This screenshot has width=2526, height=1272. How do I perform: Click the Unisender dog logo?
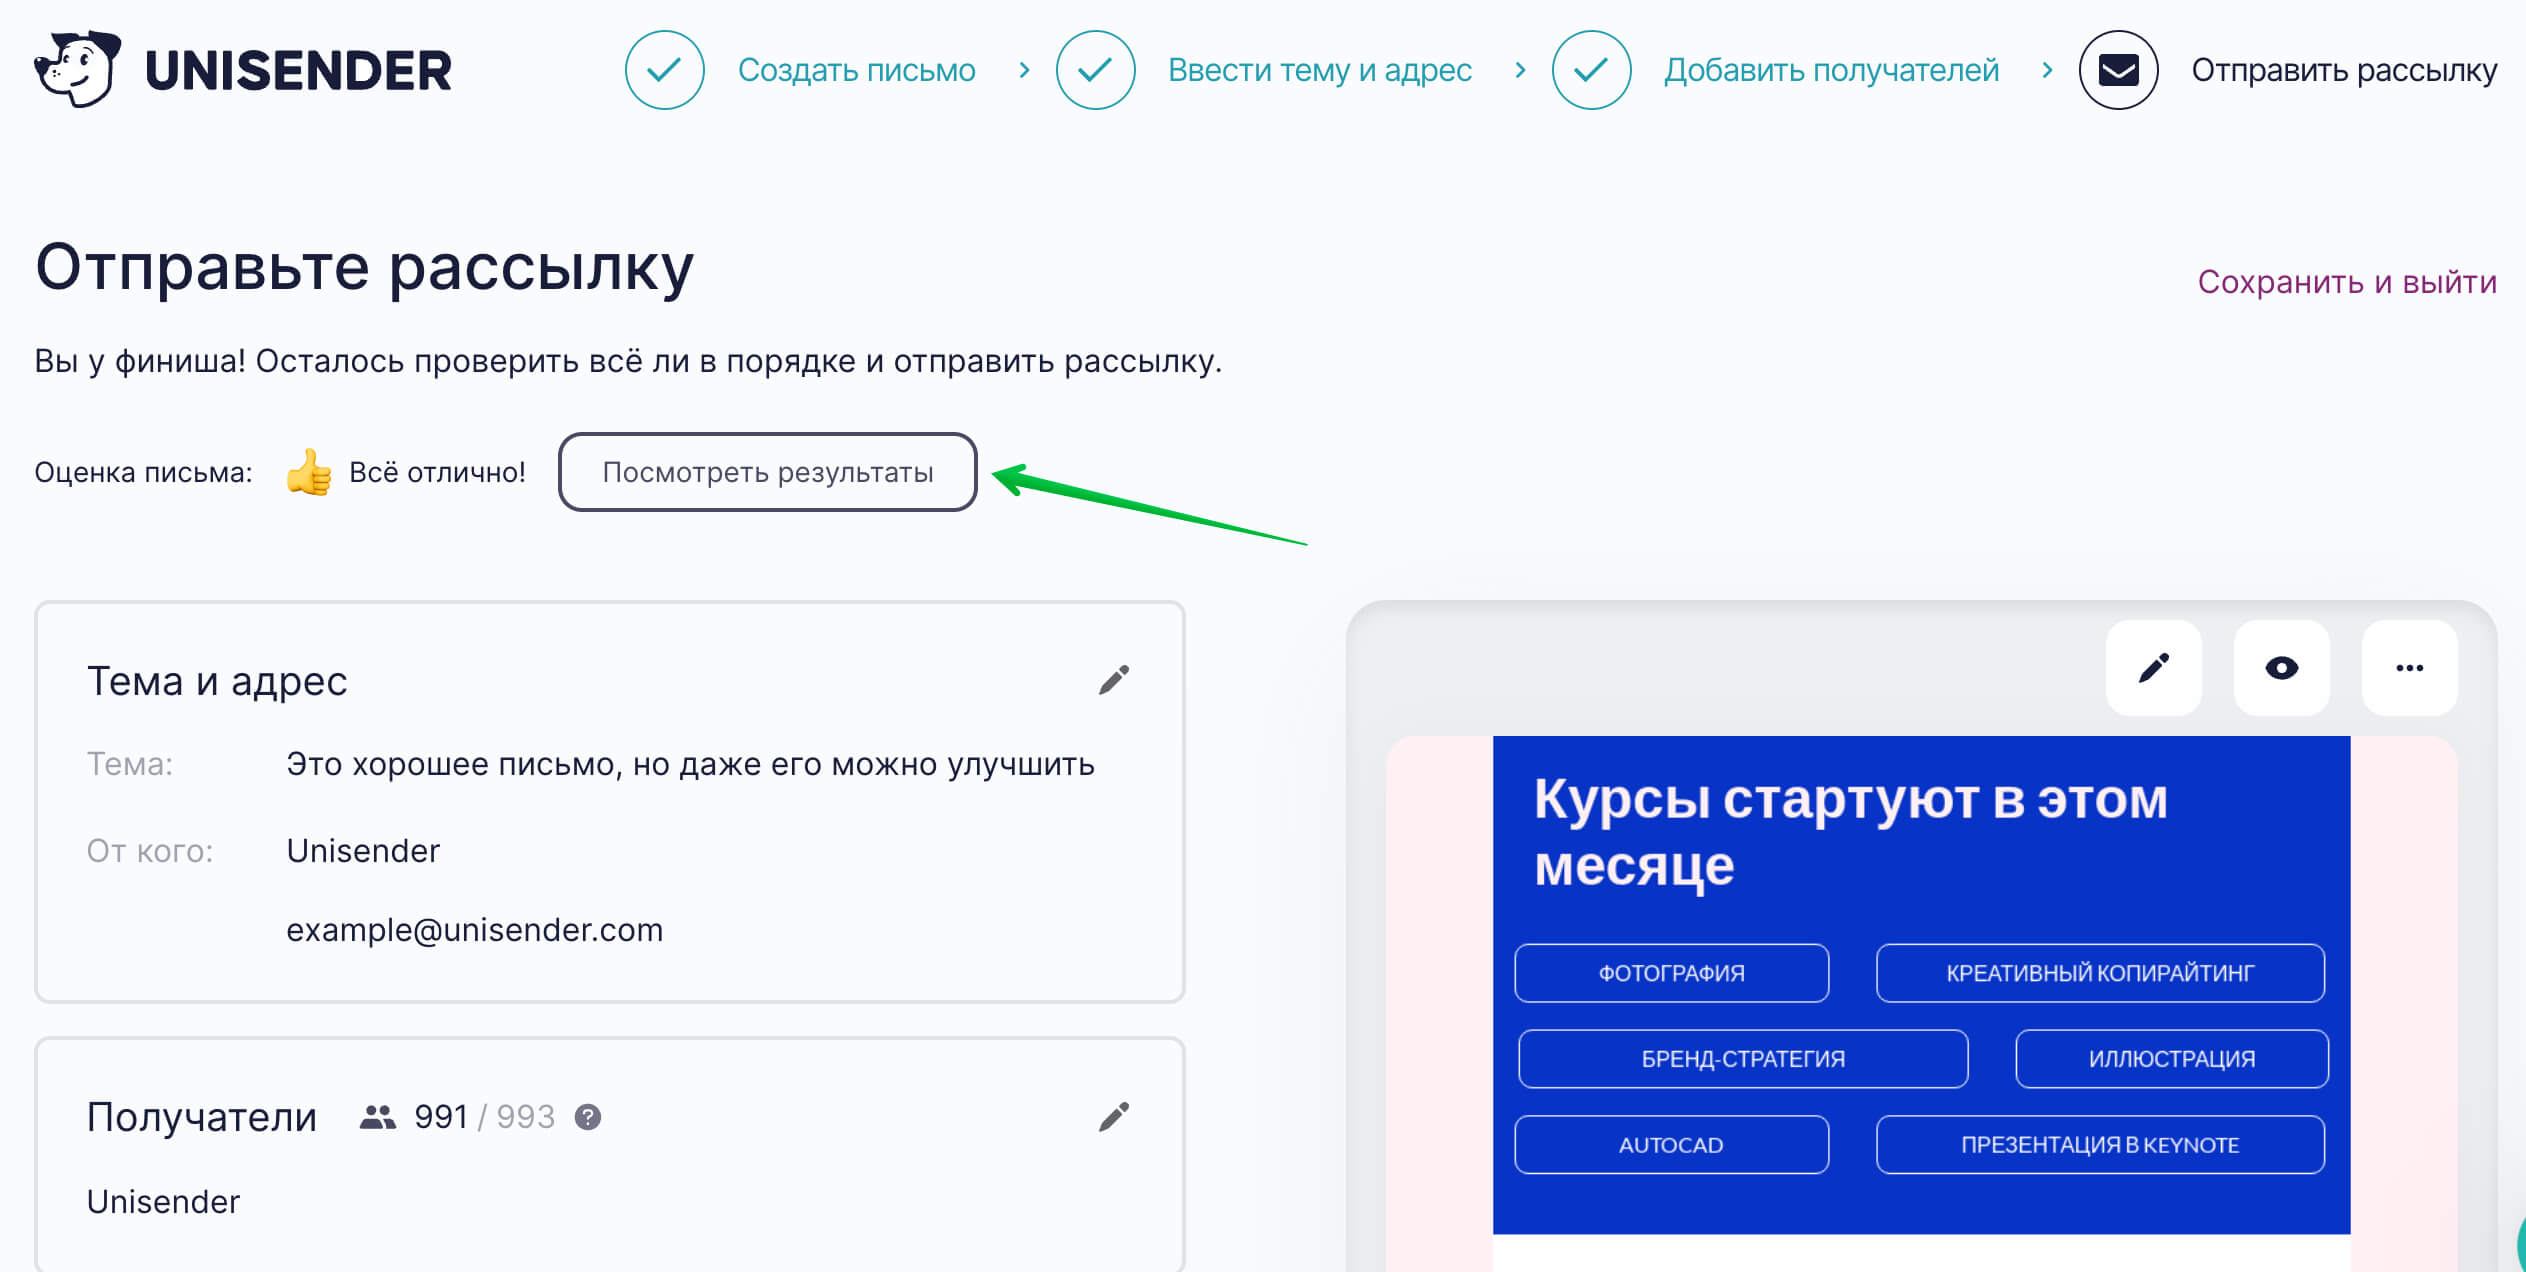tap(78, 69)
